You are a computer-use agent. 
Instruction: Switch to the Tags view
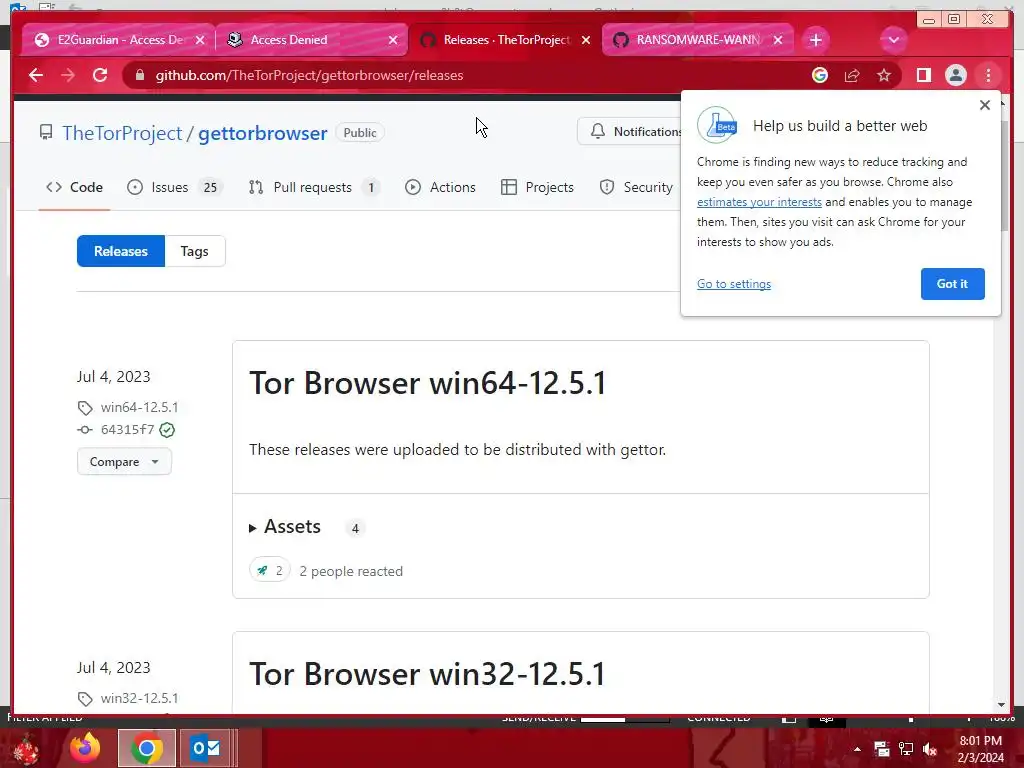195,251
